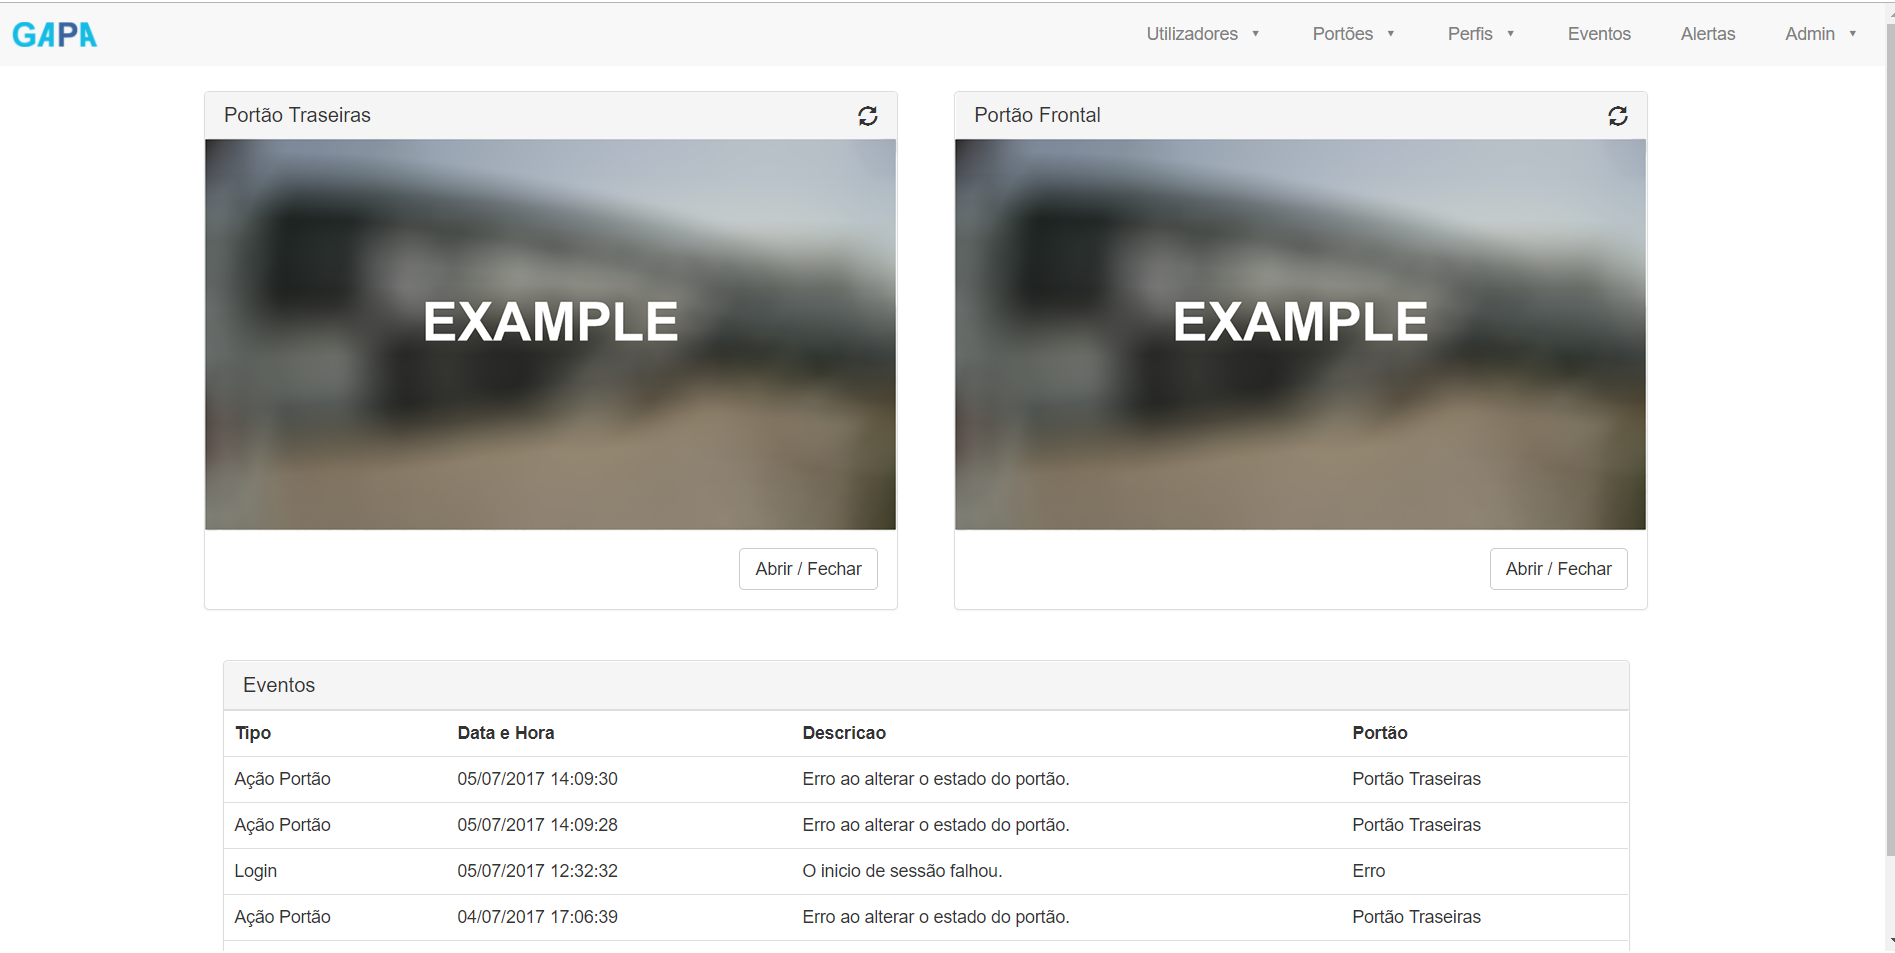Click the error description in the 17:06:39 row

936,917
